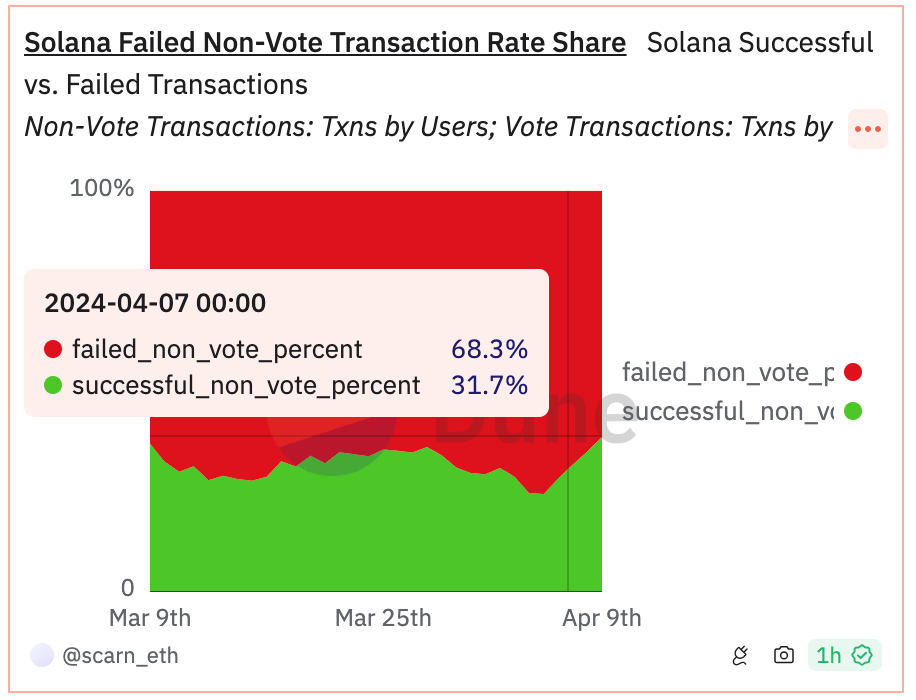Open the Solana Failed Non-Vote Transaction Rate Share link

tap(325, 43)
